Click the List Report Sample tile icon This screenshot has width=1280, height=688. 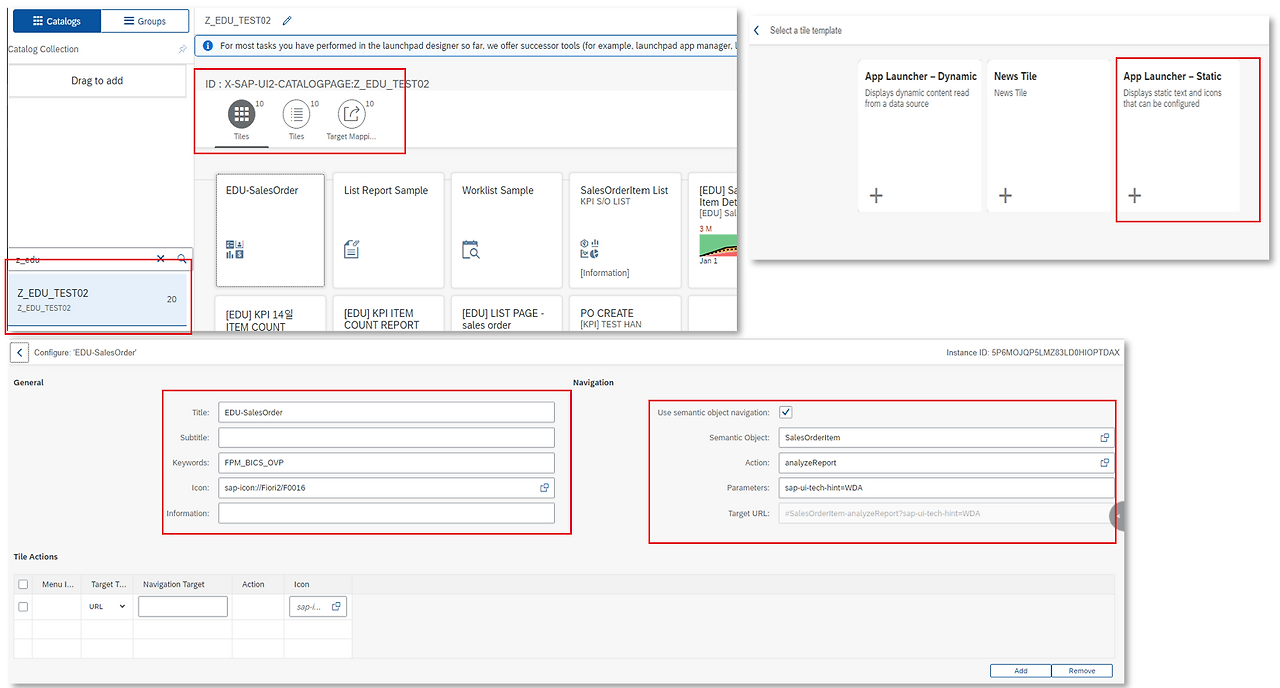coord(352,249)
